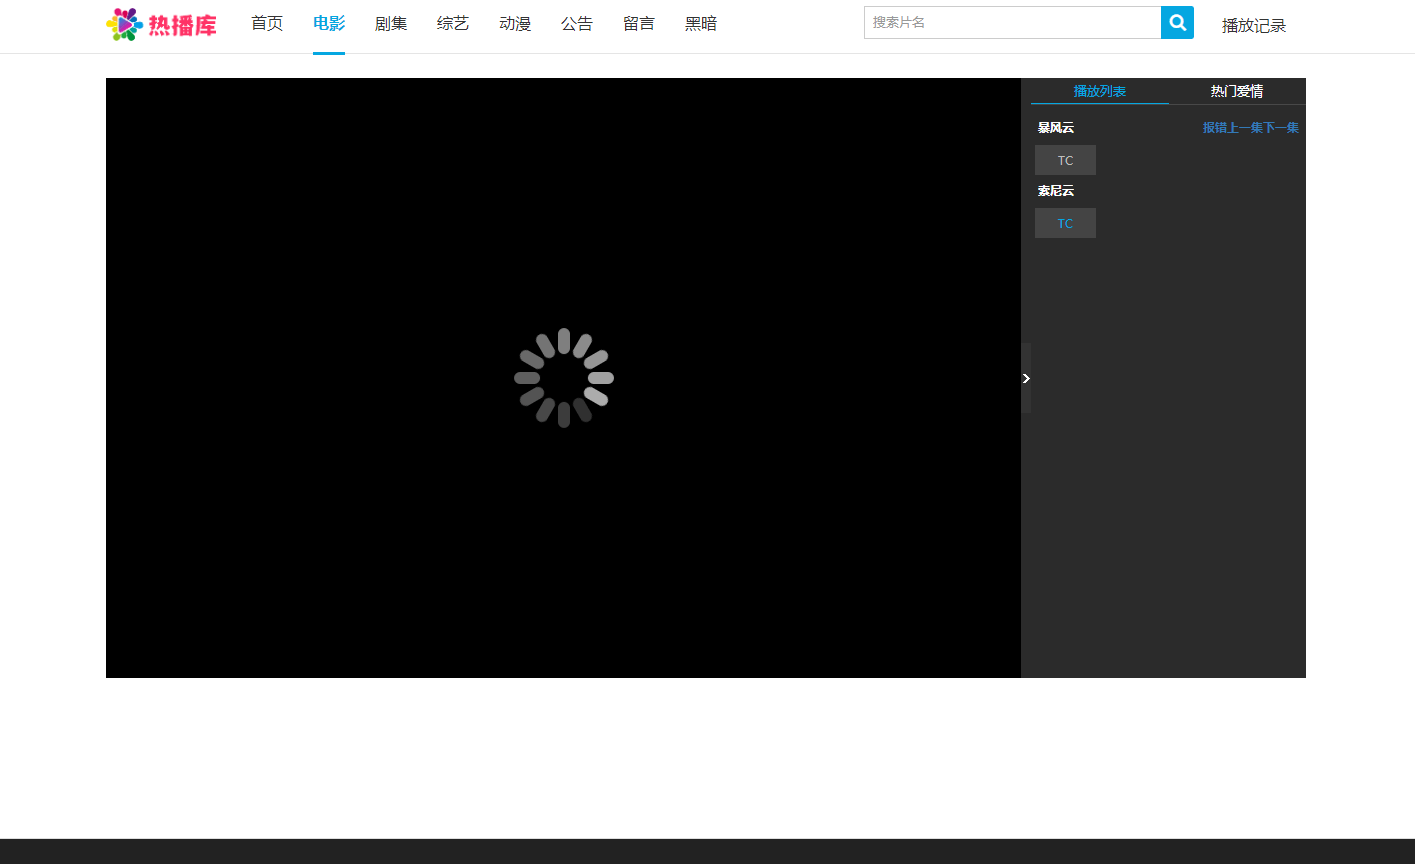
Task: Open the 动漫 anime section
Action: (x=515, y=24)
